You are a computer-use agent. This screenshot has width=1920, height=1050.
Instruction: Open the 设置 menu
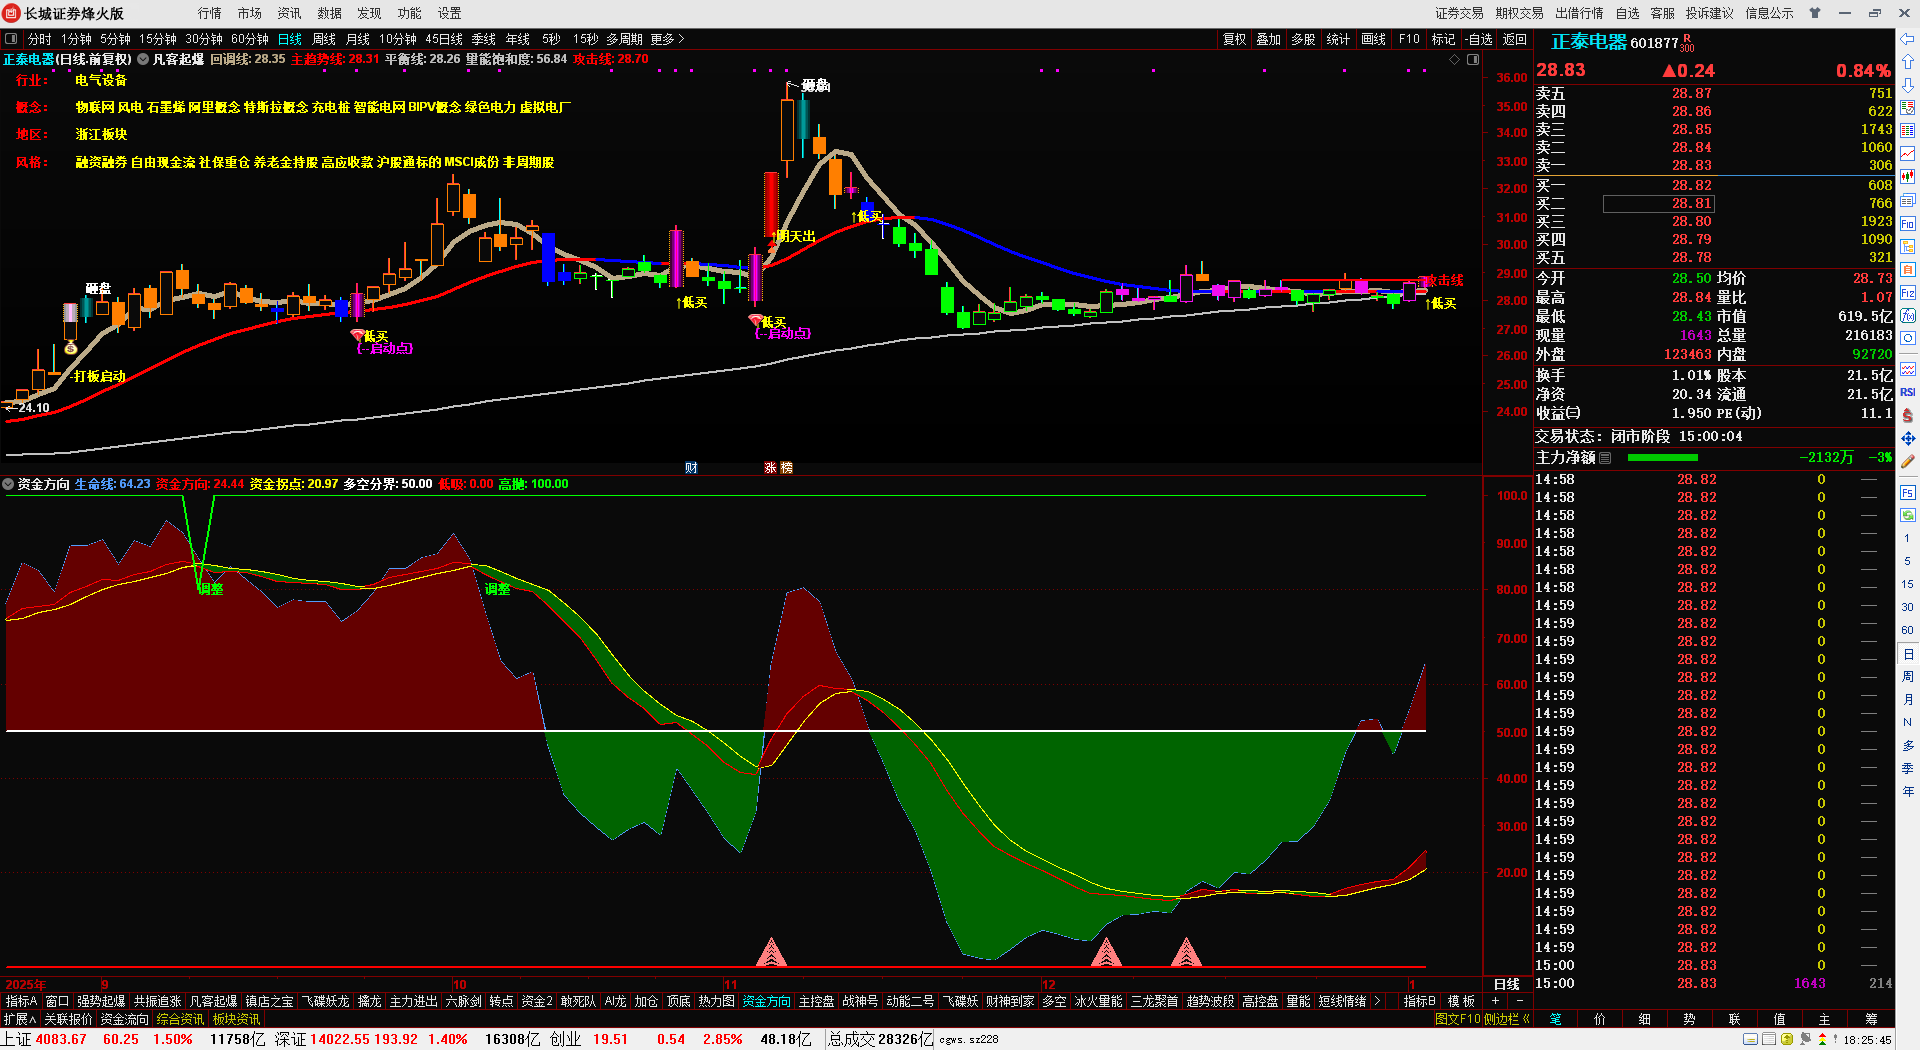(450, 13)
